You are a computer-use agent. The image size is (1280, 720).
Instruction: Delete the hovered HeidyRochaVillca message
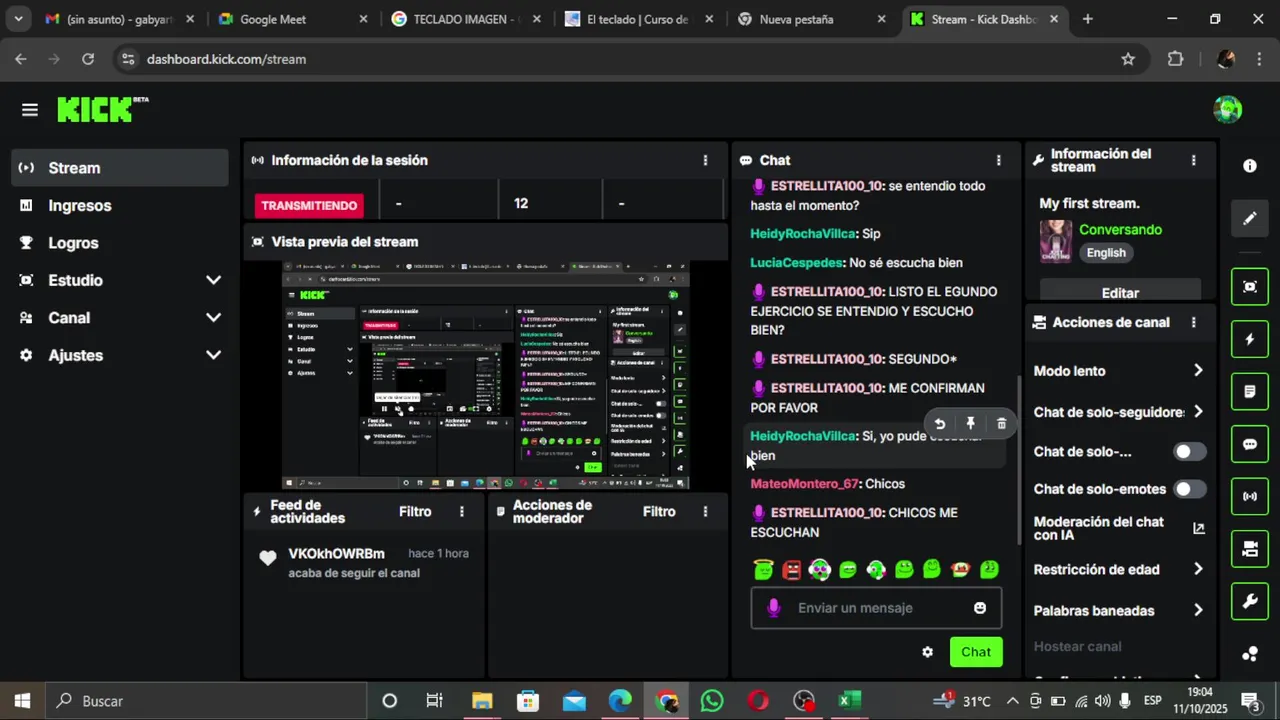coord(1001,424)
